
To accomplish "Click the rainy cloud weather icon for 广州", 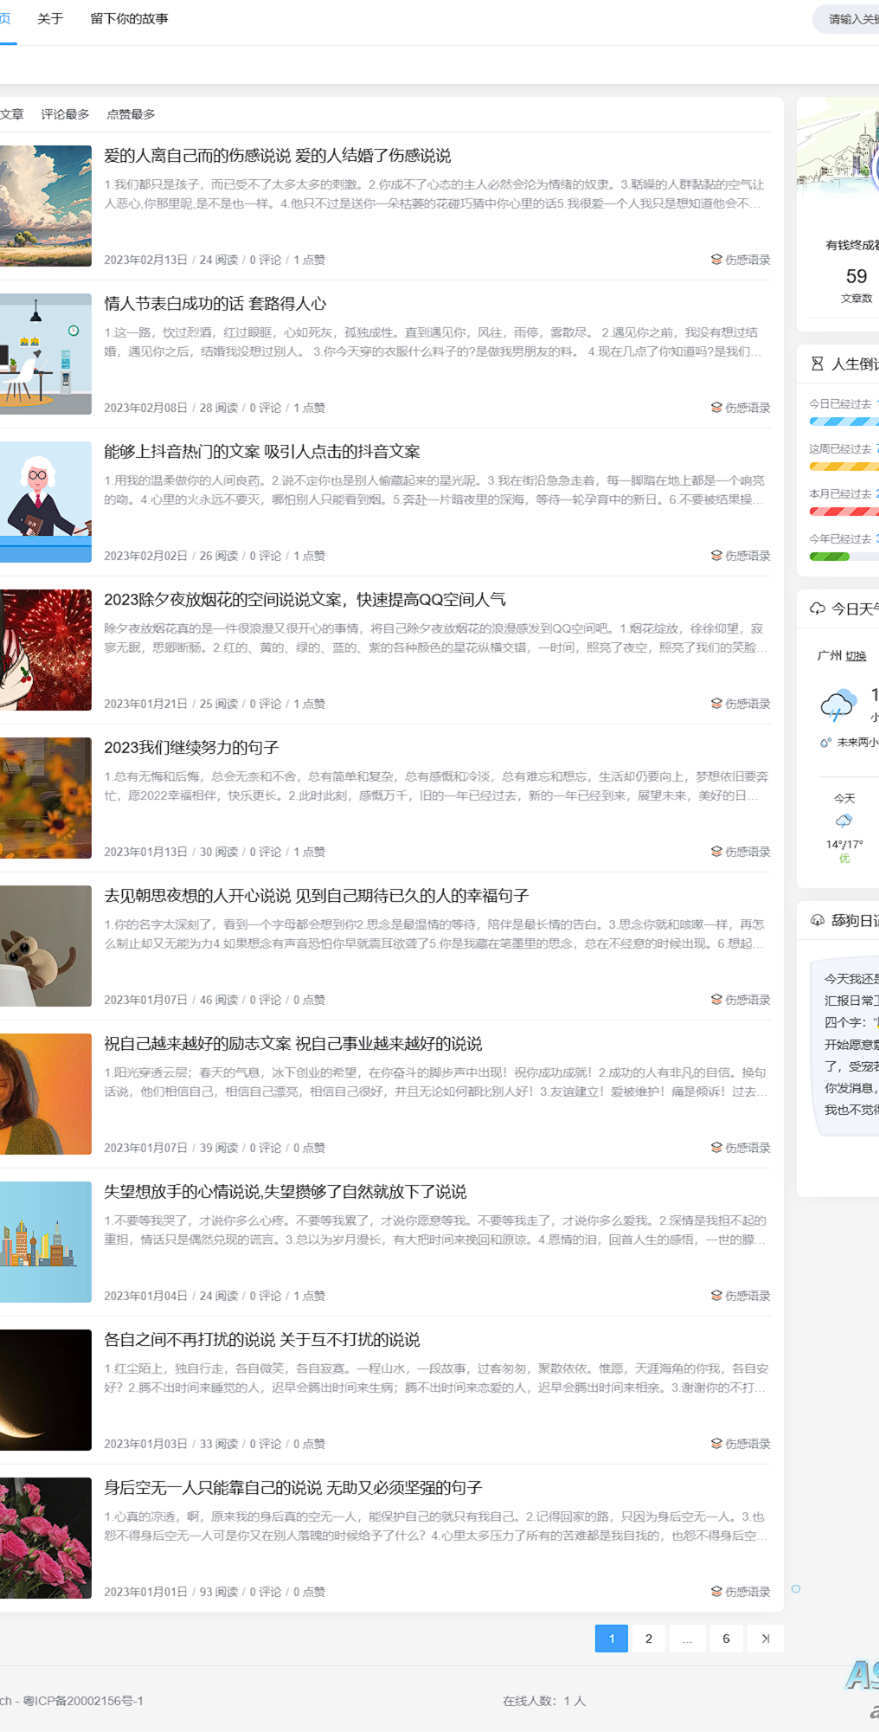I will click(x=837, y=705).
